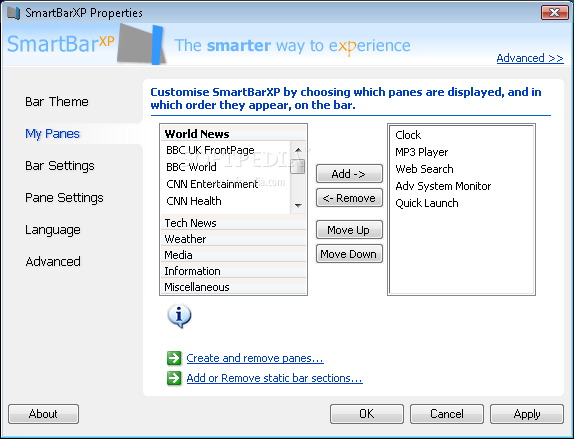Viewport: 574px width, 439px height.
Task: Click scroll up arrow of World News list
Action: [298, 150]
